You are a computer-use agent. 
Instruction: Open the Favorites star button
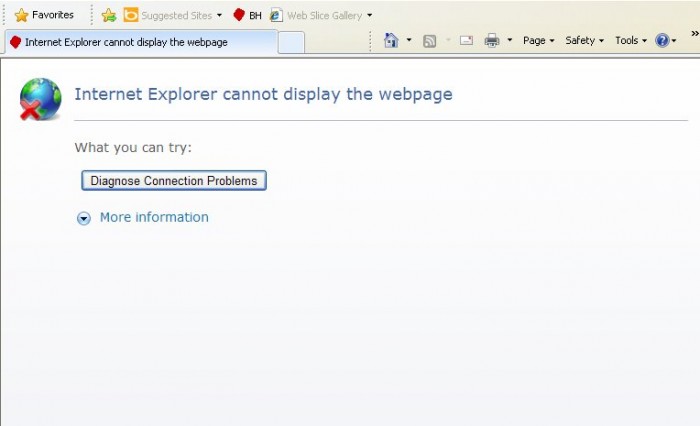click(x=44, y=15)
